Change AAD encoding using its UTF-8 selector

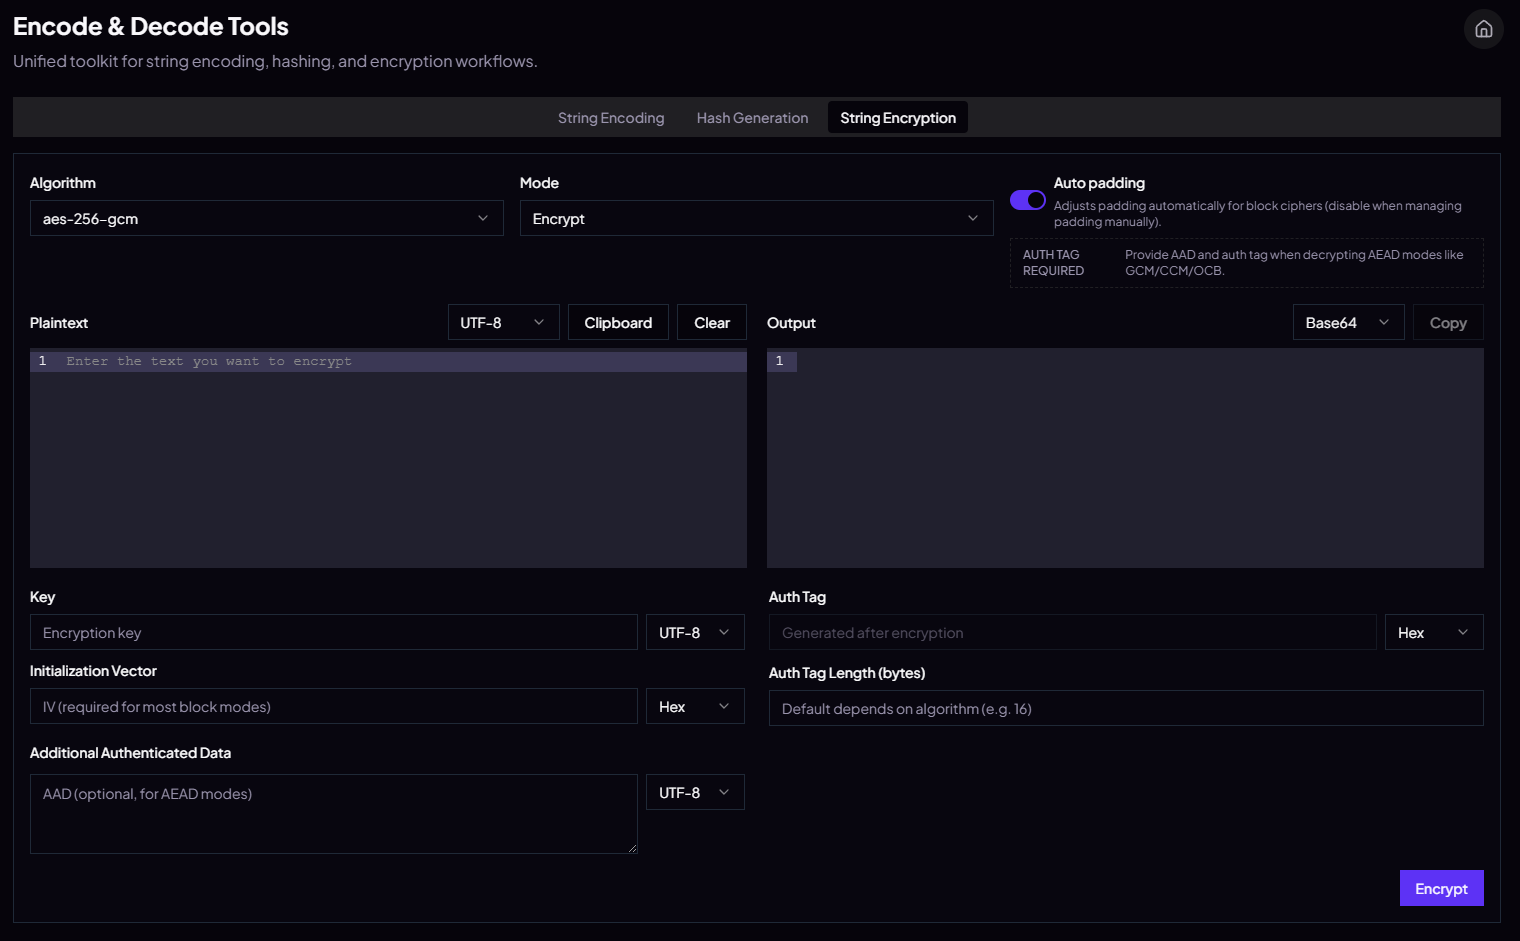pyautogui.click(x=694, y=792)
